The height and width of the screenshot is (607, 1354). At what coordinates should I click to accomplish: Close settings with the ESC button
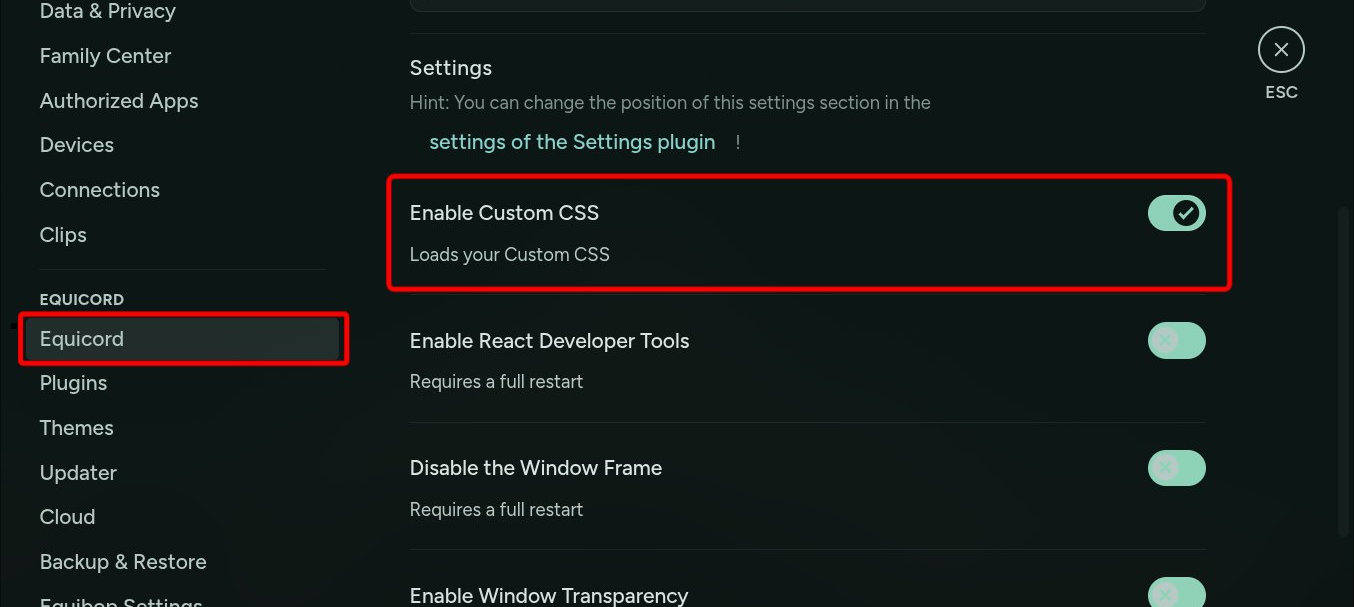coord(1281,49)
